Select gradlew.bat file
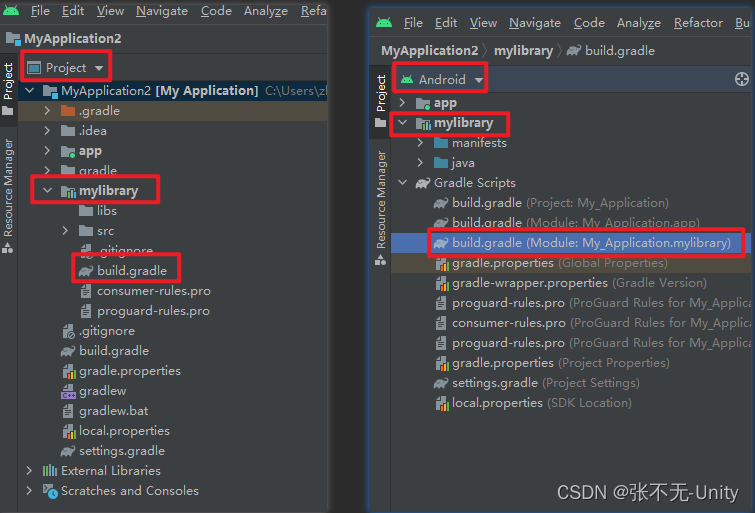 coord(105,411)
